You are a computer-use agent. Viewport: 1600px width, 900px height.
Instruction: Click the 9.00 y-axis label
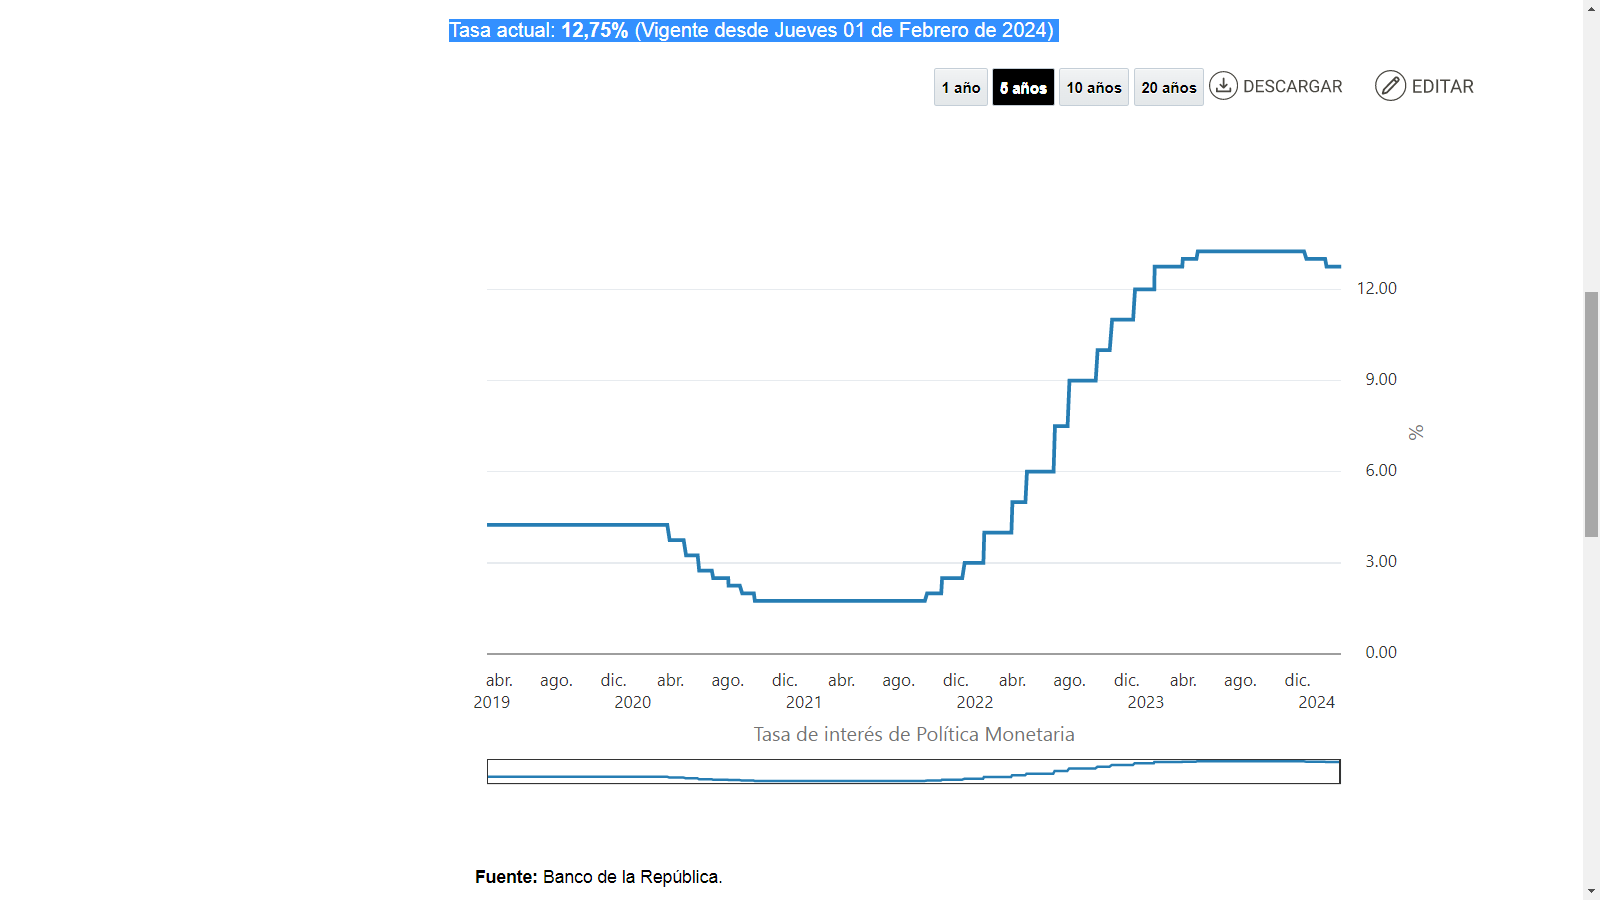coord(1381,379)
